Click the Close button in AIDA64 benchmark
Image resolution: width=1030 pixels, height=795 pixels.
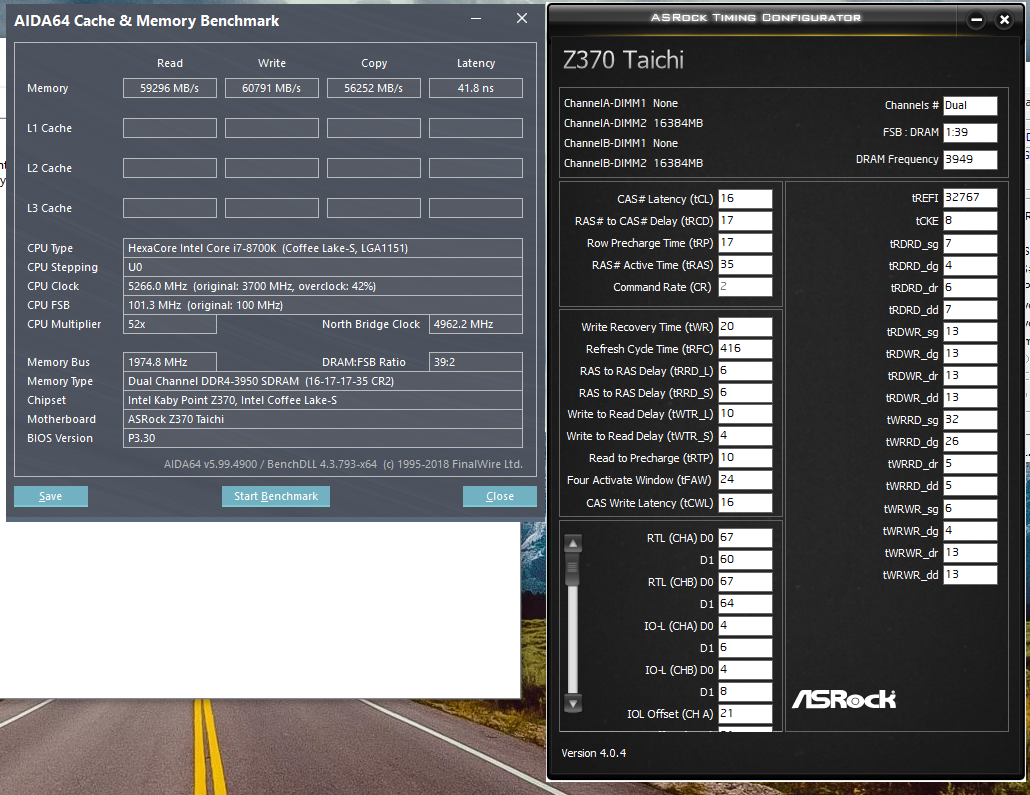(x=499, y=496)
